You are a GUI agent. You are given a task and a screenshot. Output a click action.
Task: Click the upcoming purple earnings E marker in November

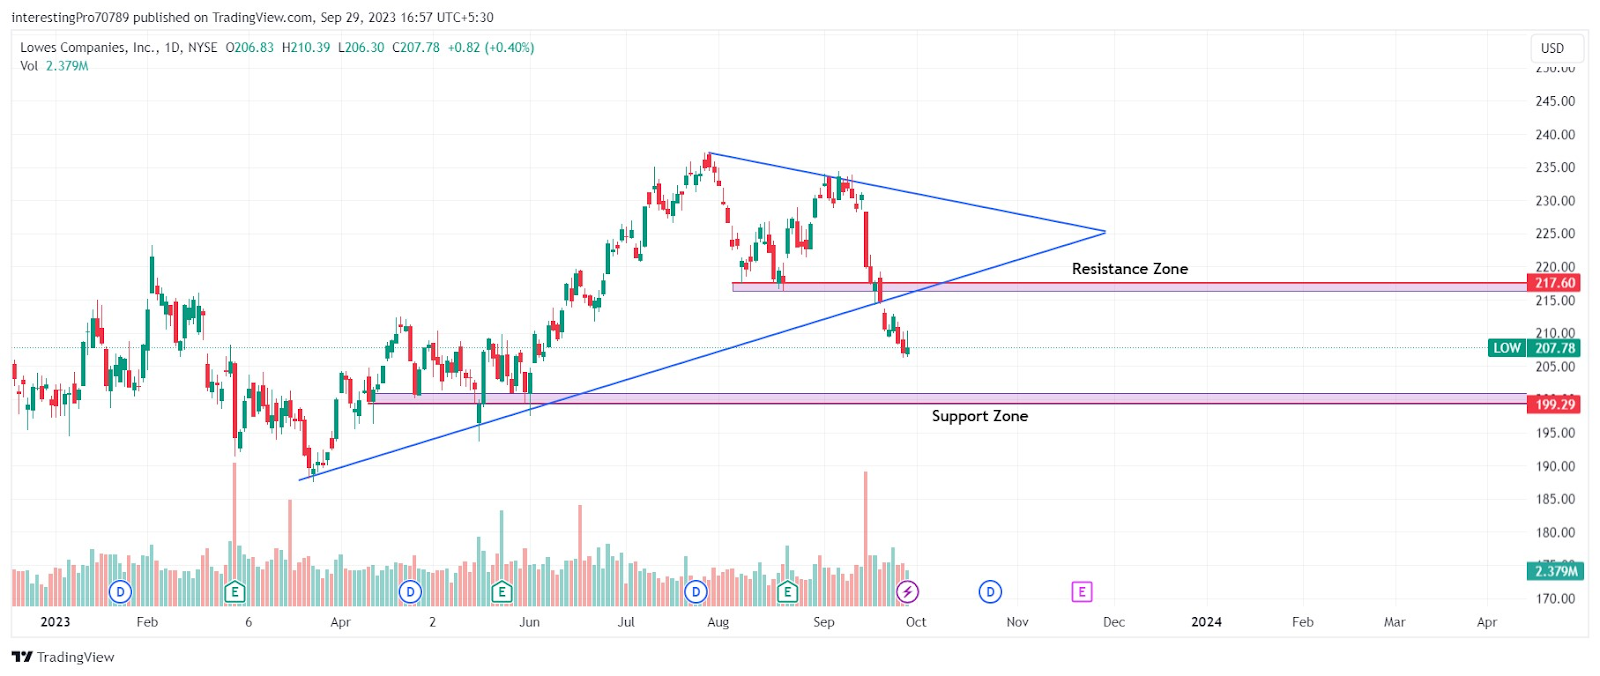click(x=1082, y=592)
